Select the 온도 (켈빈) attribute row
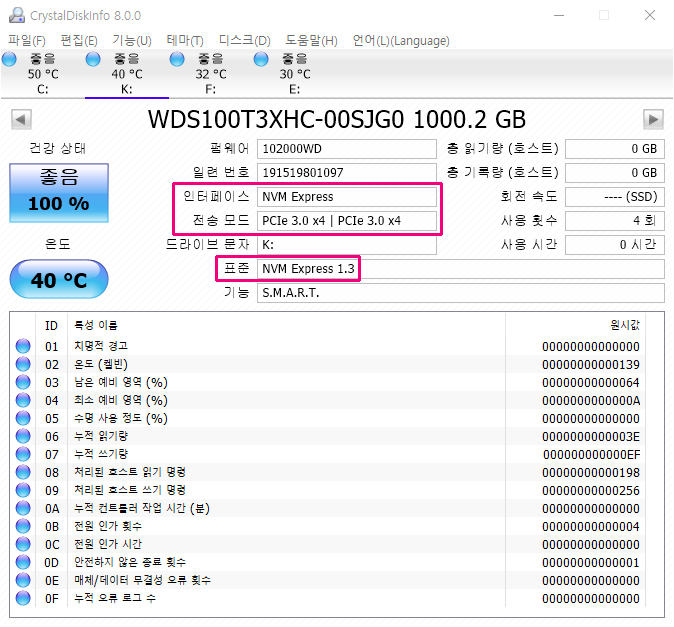 tap(328, 364)
